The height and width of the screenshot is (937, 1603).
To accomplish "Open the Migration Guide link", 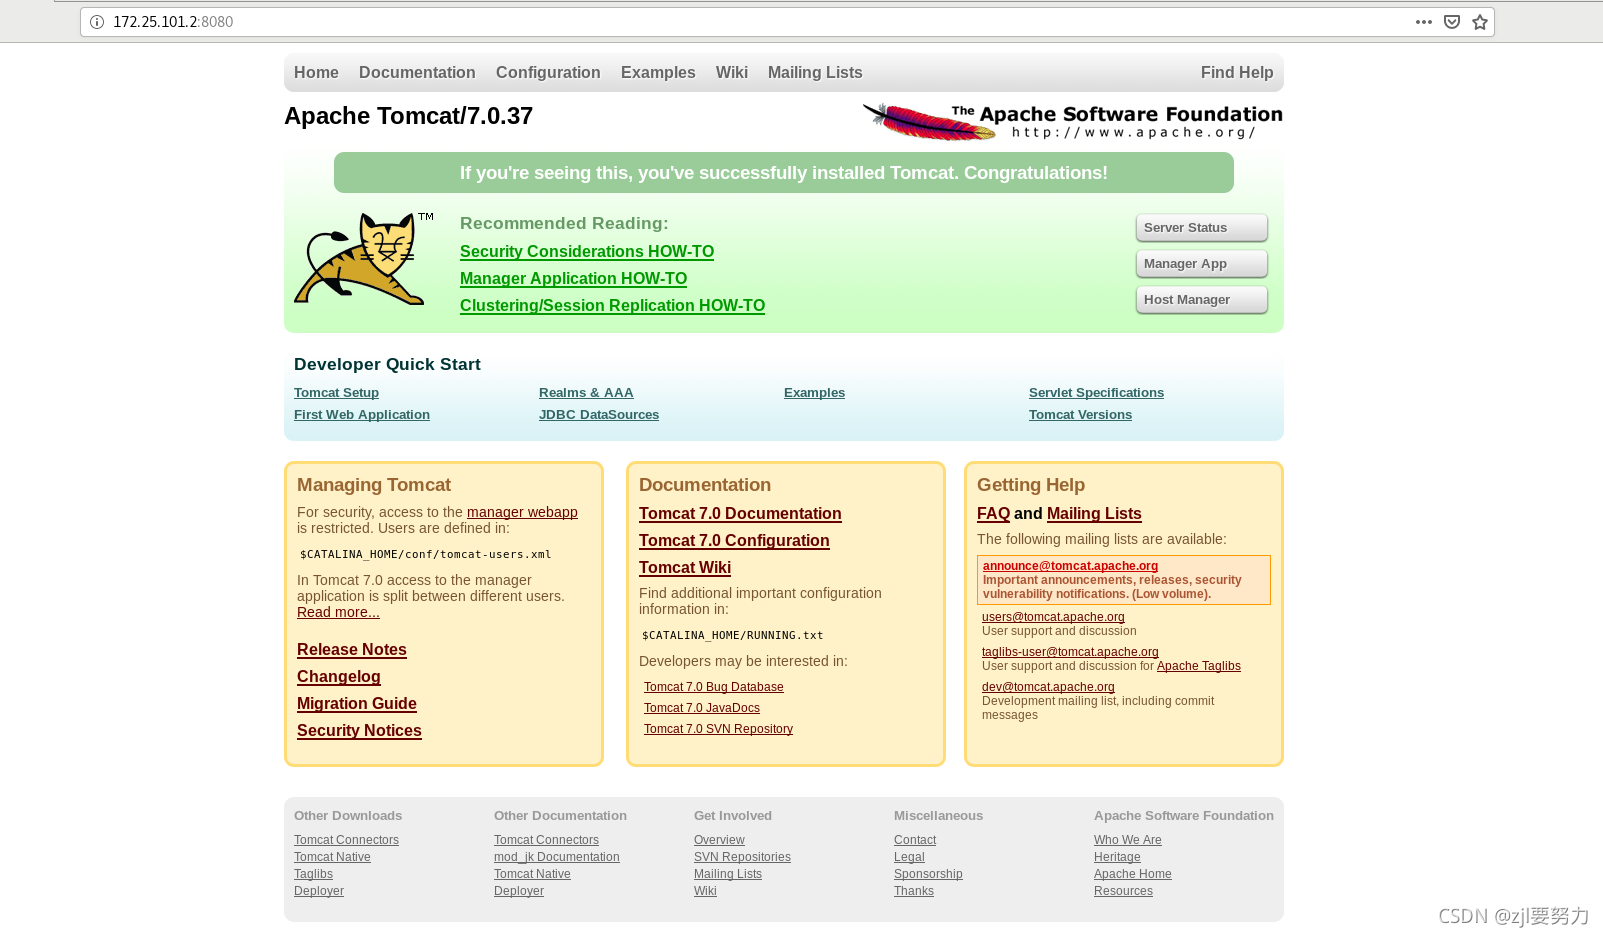I will pyautogui.click(x=357, y=704).
